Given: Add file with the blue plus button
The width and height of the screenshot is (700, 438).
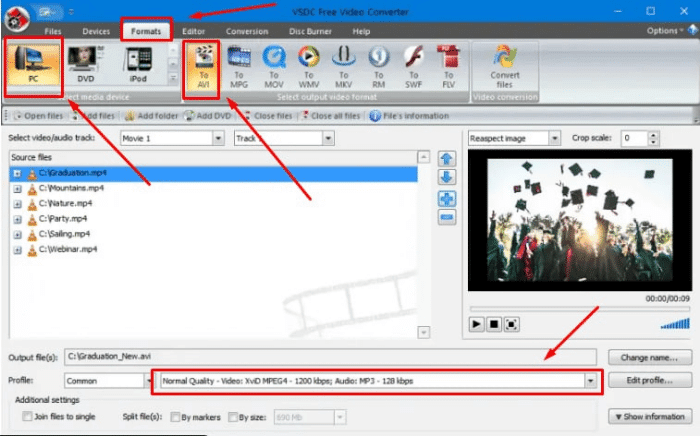Looking at the screenshot, I should point(446,198).
